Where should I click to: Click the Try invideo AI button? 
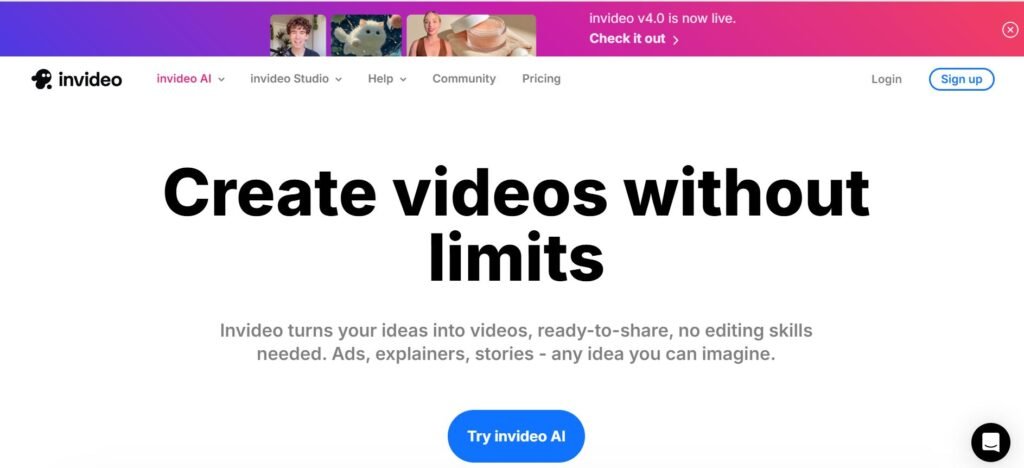[x=516, y=436]
